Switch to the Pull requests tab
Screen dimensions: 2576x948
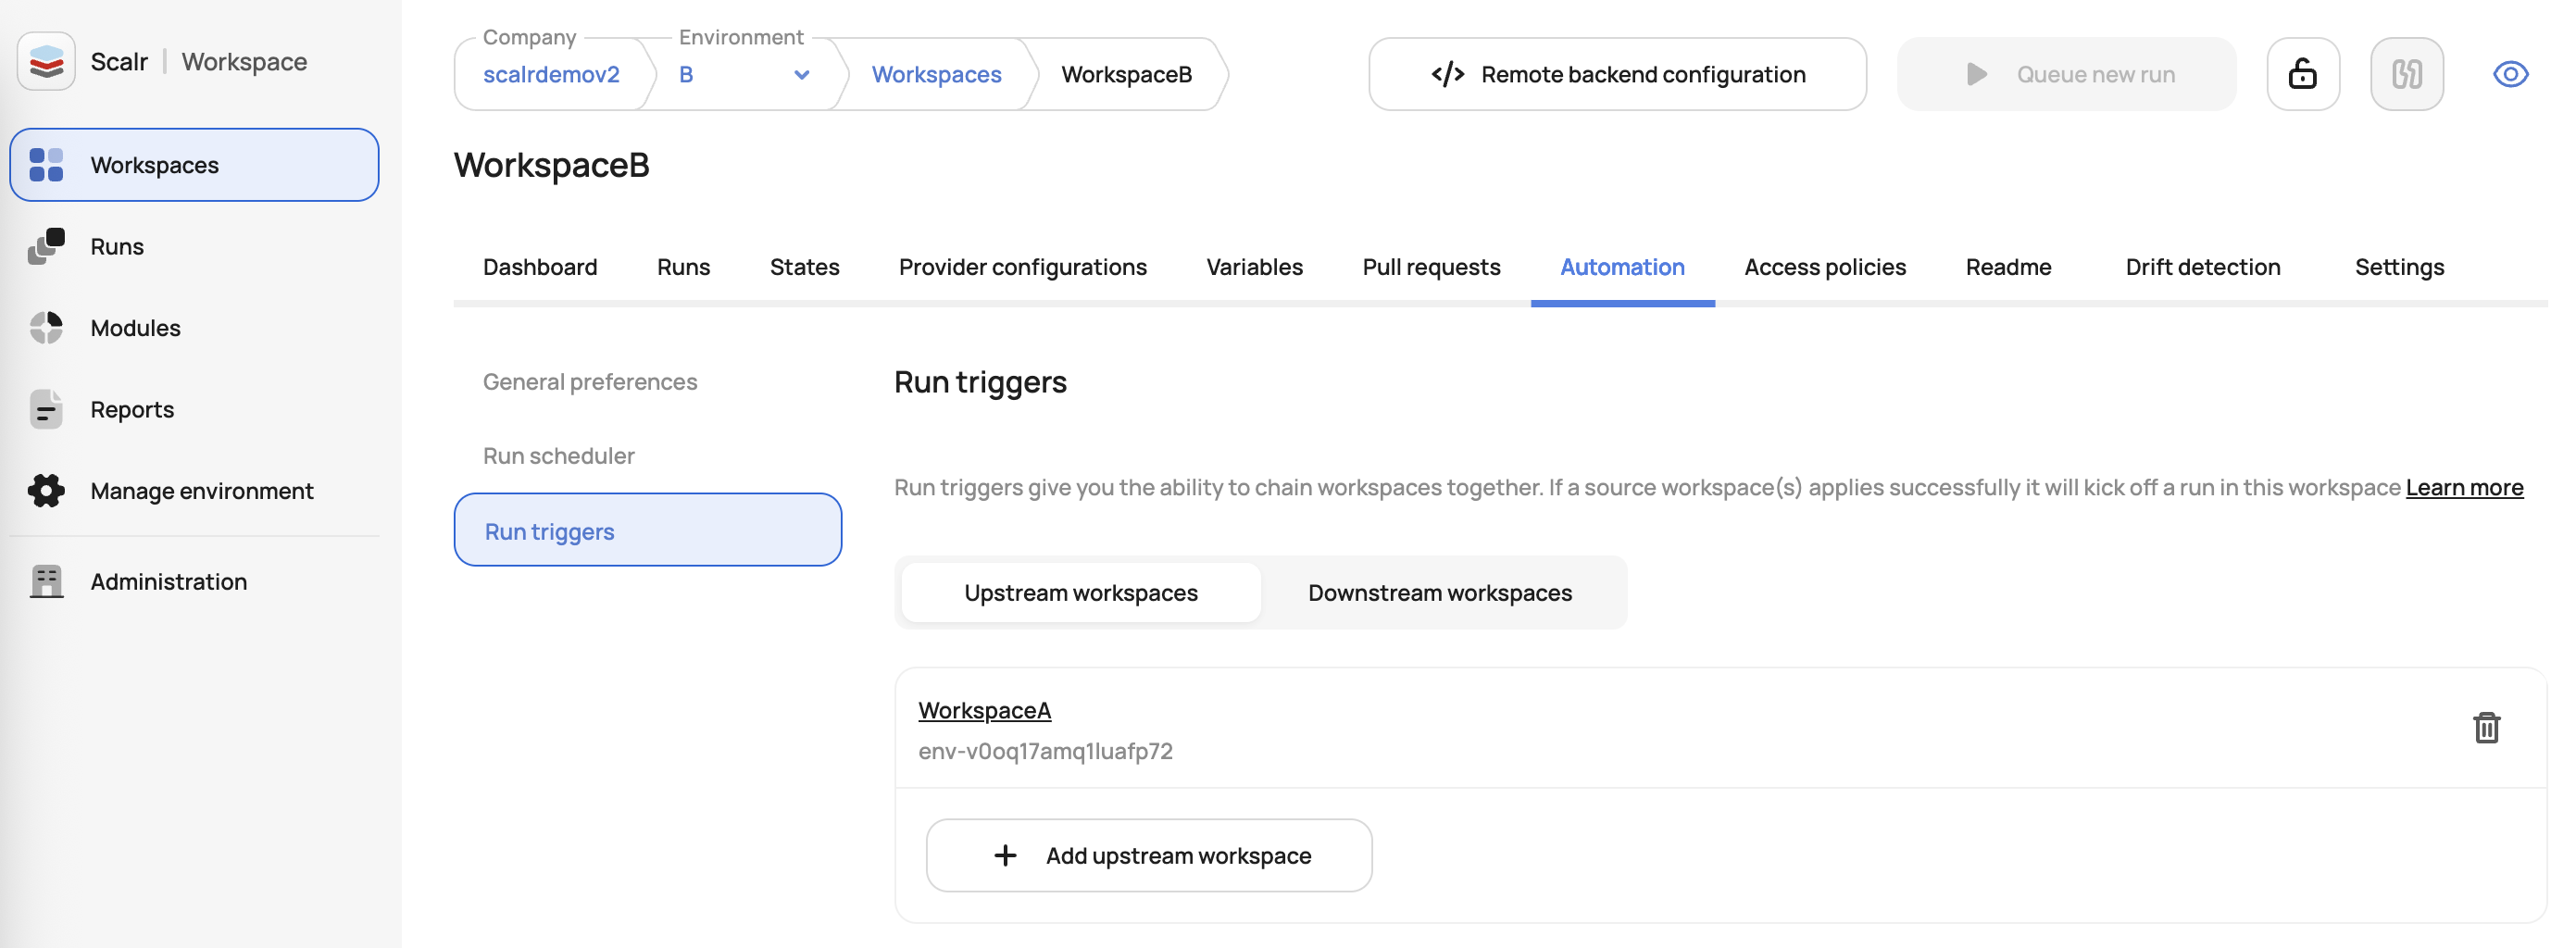click(1431, 268)
